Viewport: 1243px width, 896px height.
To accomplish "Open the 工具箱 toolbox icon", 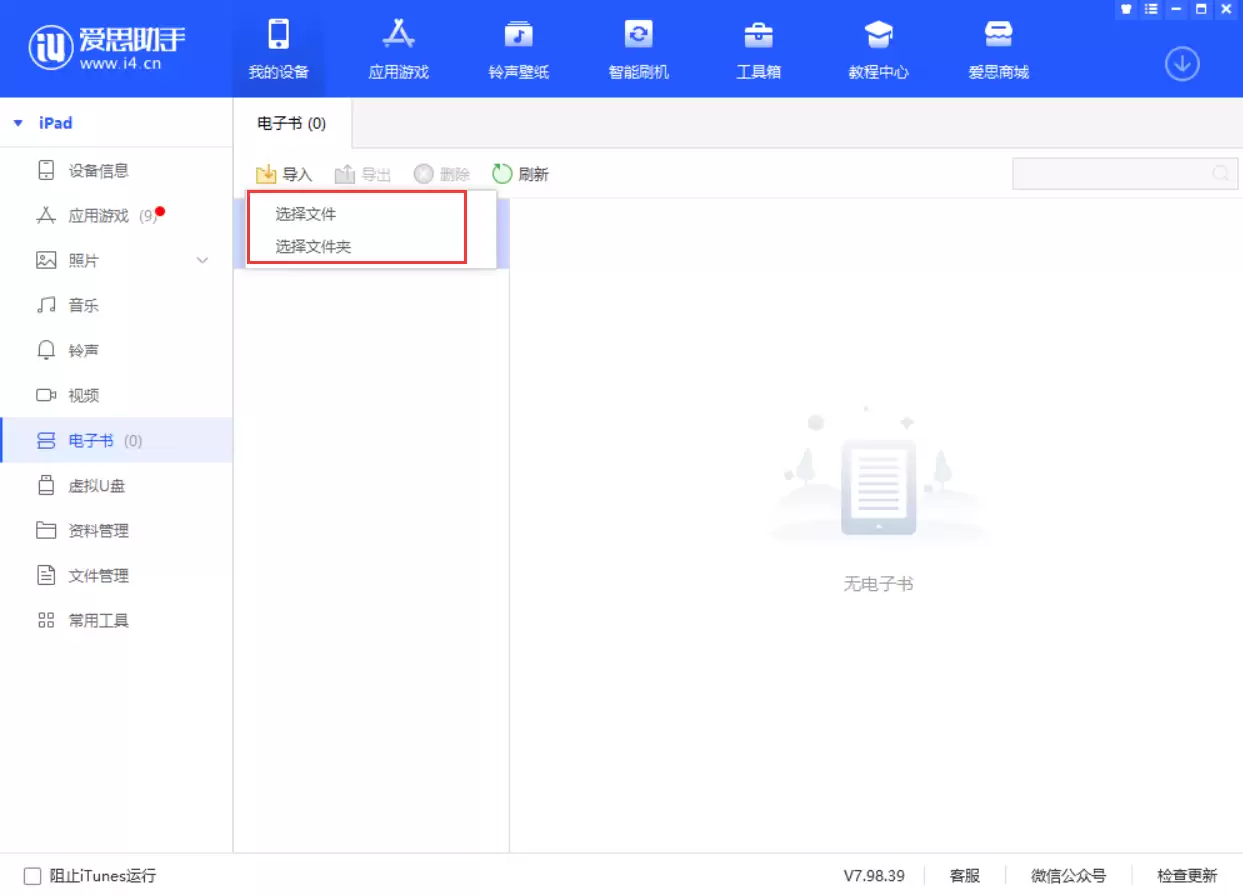I will tap(758, 35).
